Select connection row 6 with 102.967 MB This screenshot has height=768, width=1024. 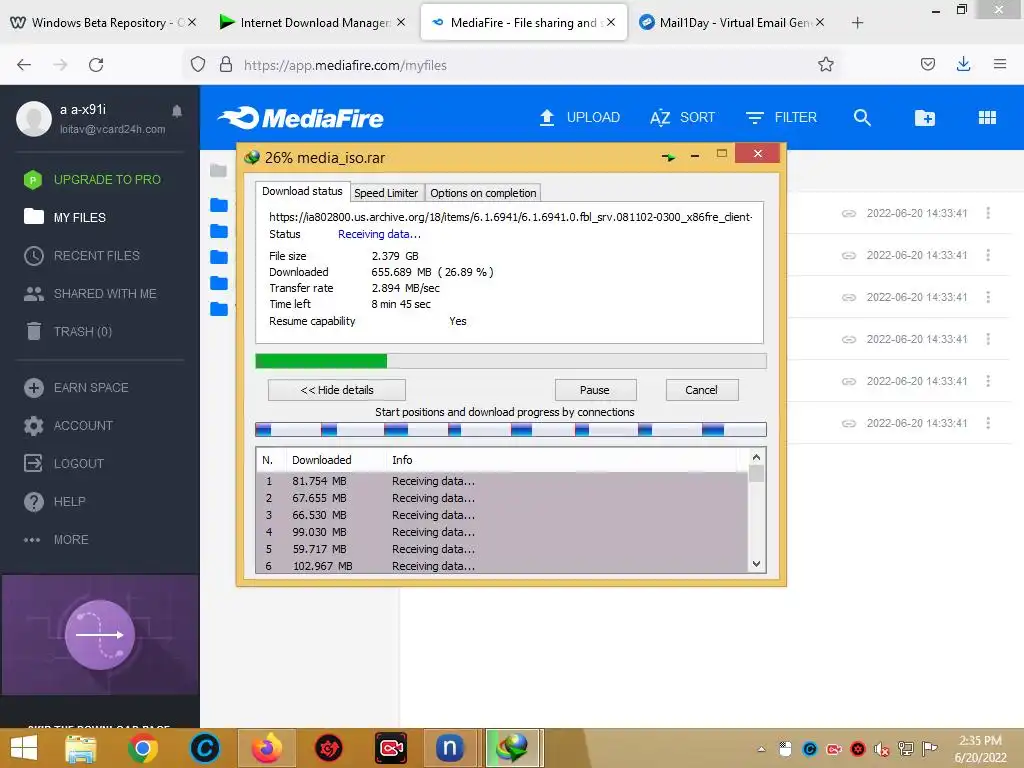(x=502, y=566)
